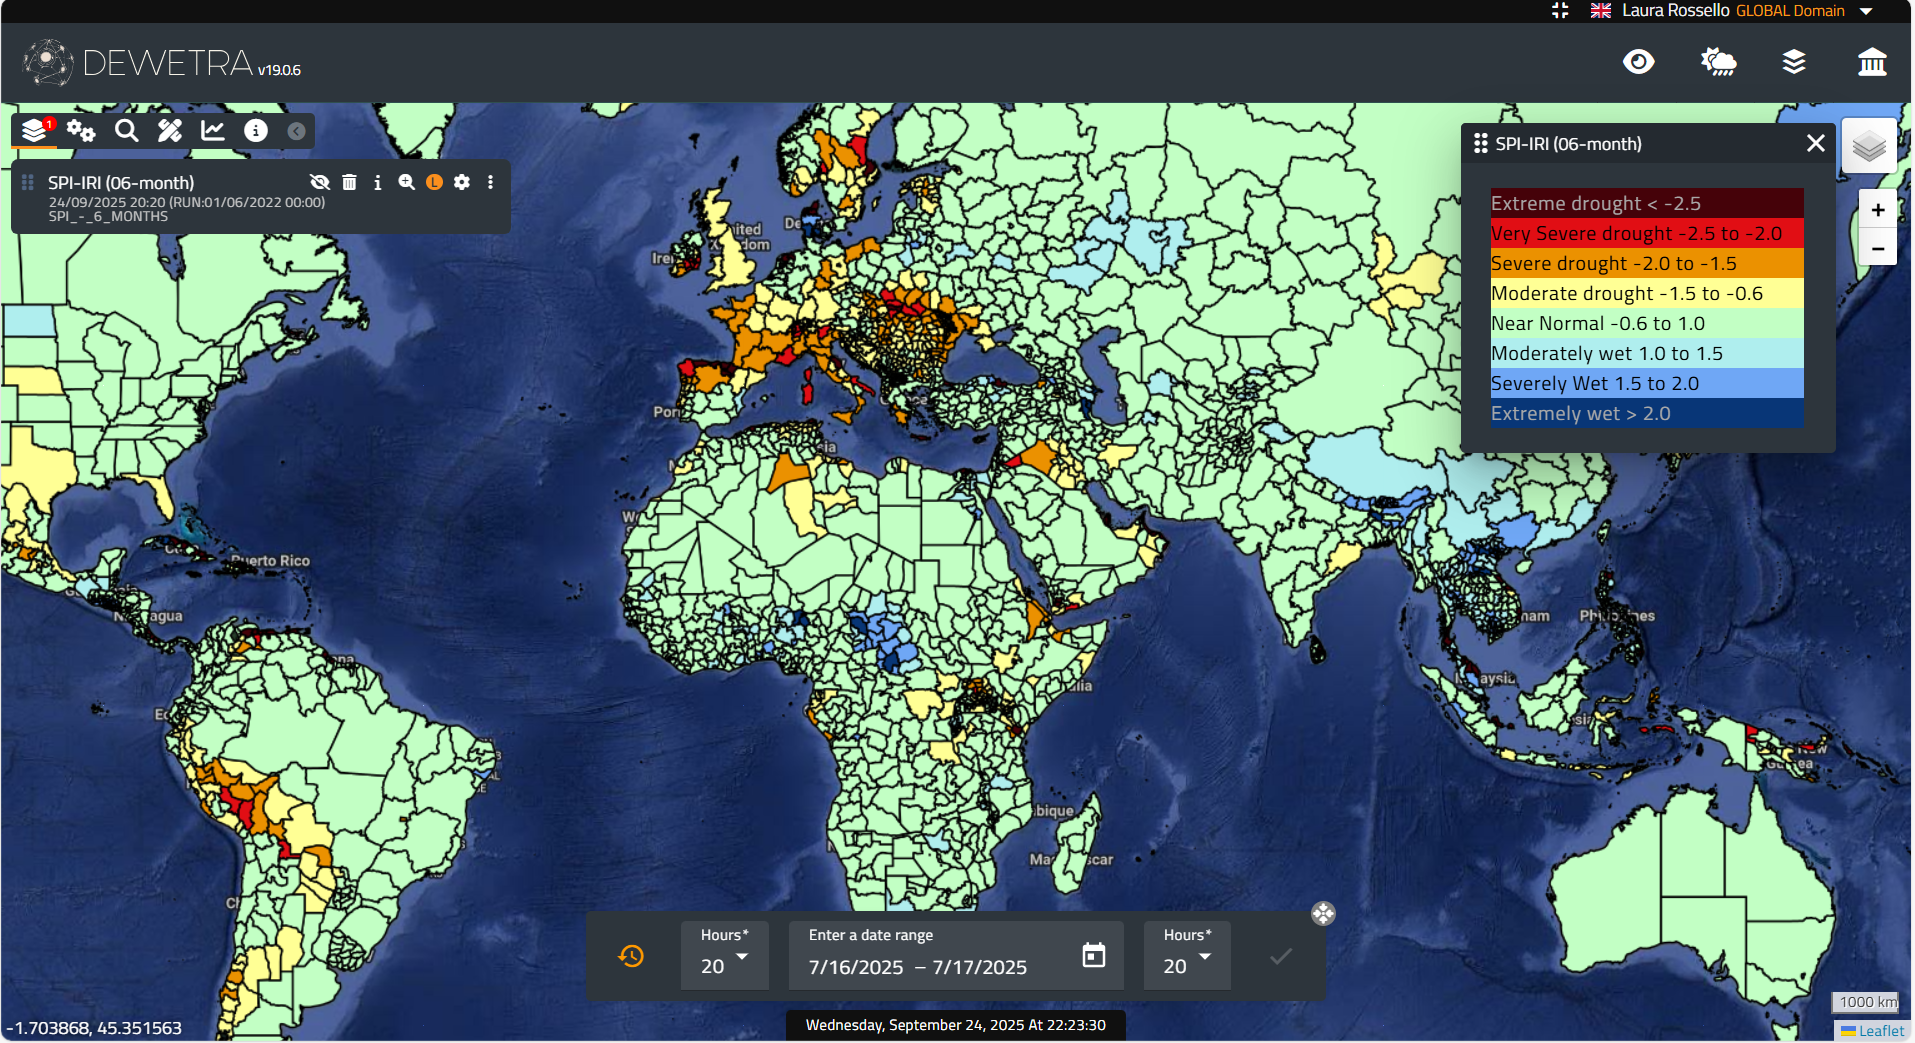
Task: Open the SPI-IRI layer three-dot menu
Action: [490, 182]
